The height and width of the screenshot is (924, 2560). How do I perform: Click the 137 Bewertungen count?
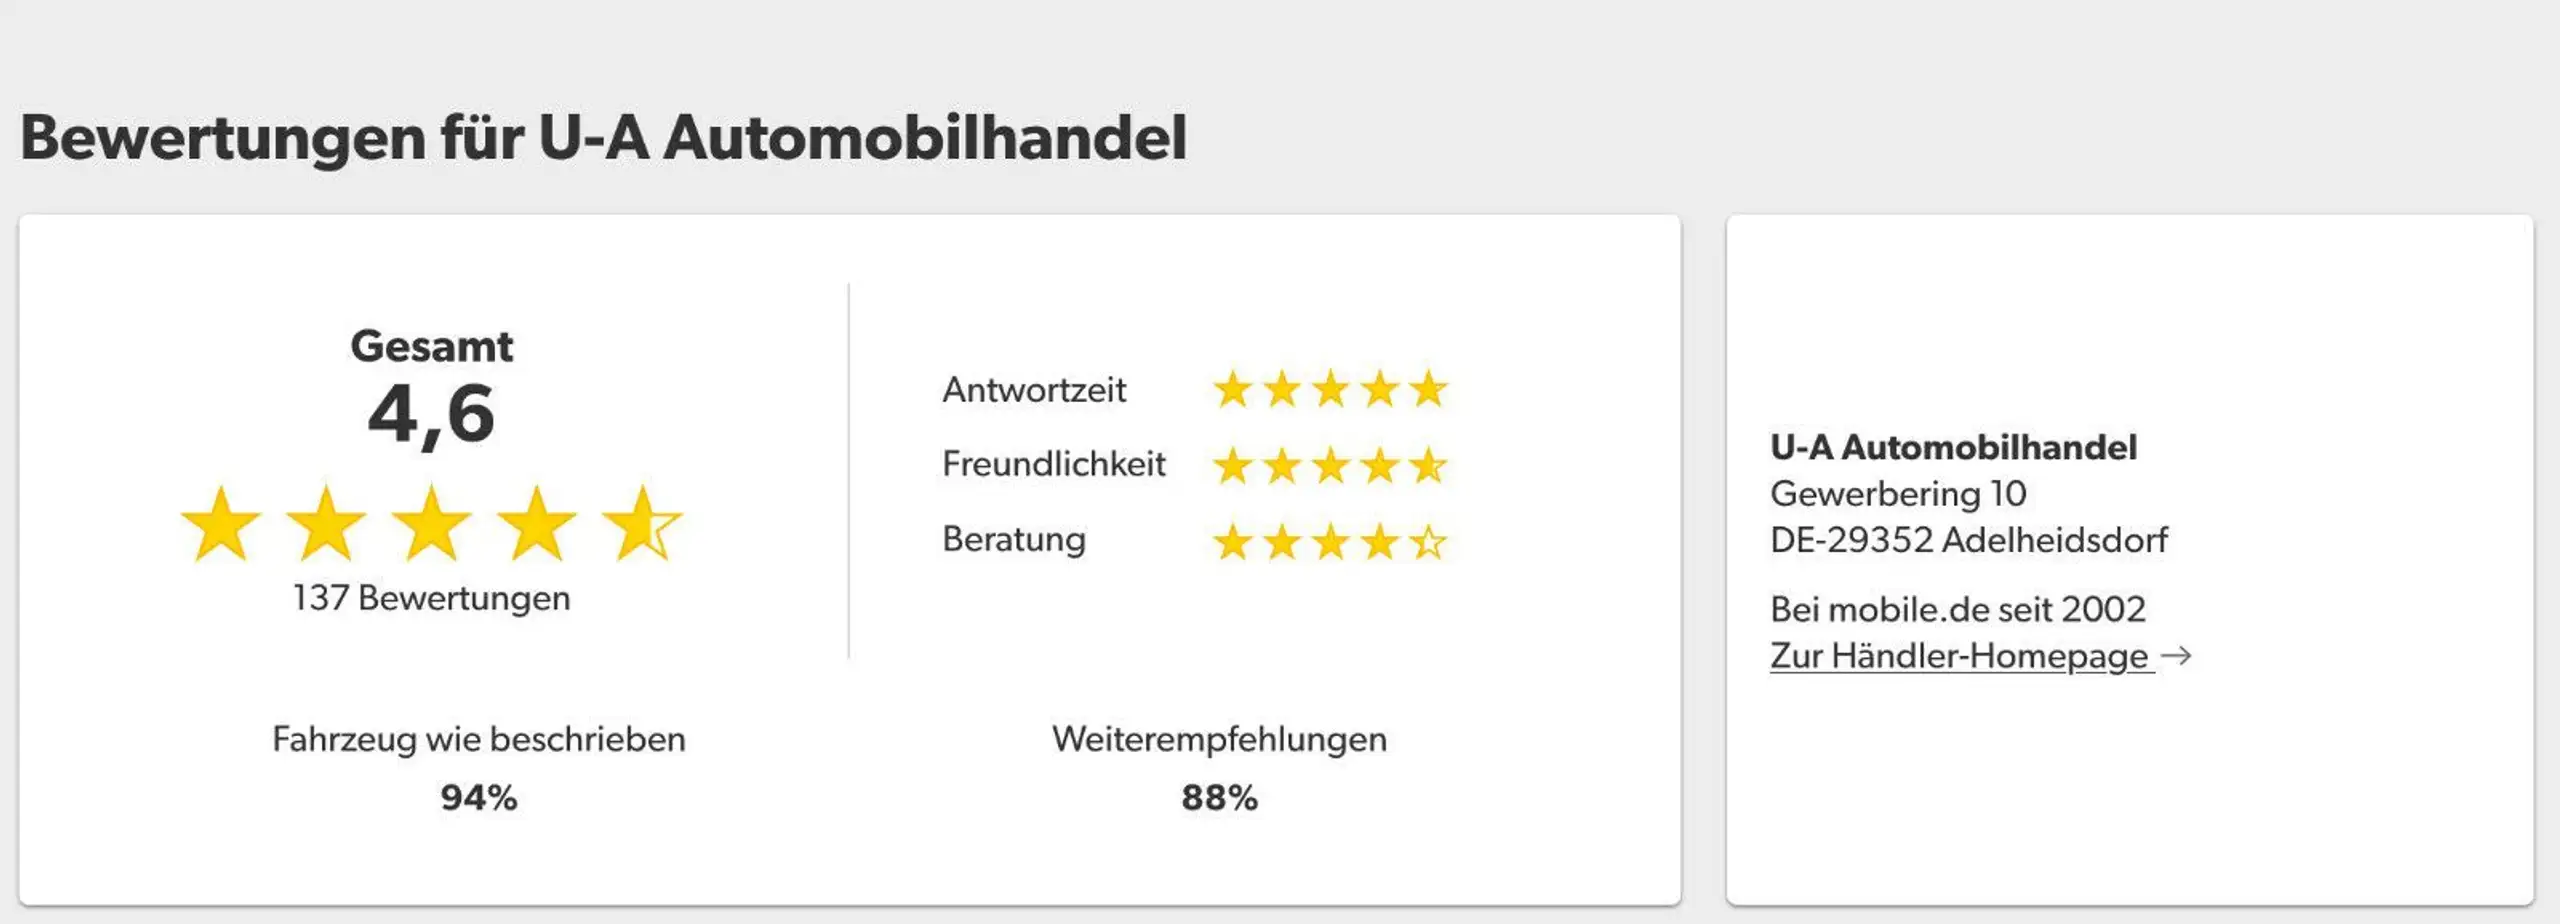(x=431, y=598)
